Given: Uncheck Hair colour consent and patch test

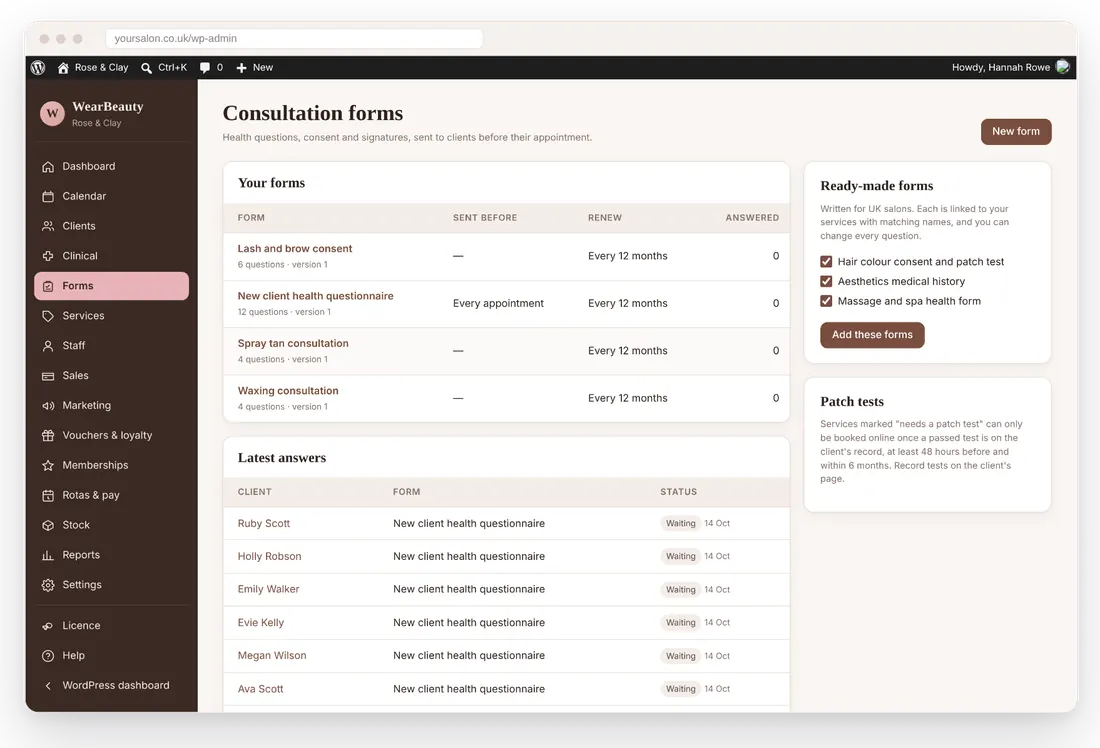Looking at the screenshot, I should (826, 262).
